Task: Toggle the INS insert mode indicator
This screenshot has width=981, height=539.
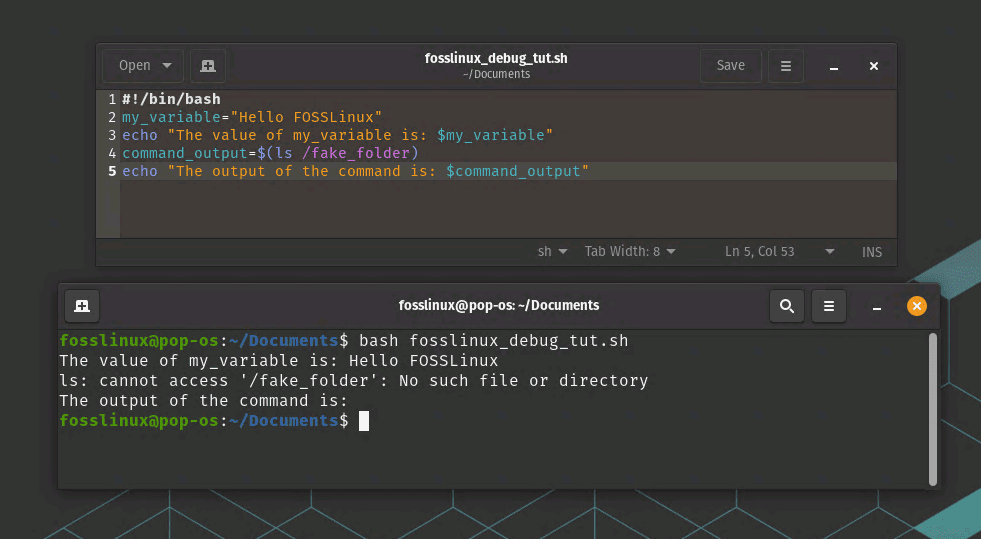Action: (x=872, y=252)
